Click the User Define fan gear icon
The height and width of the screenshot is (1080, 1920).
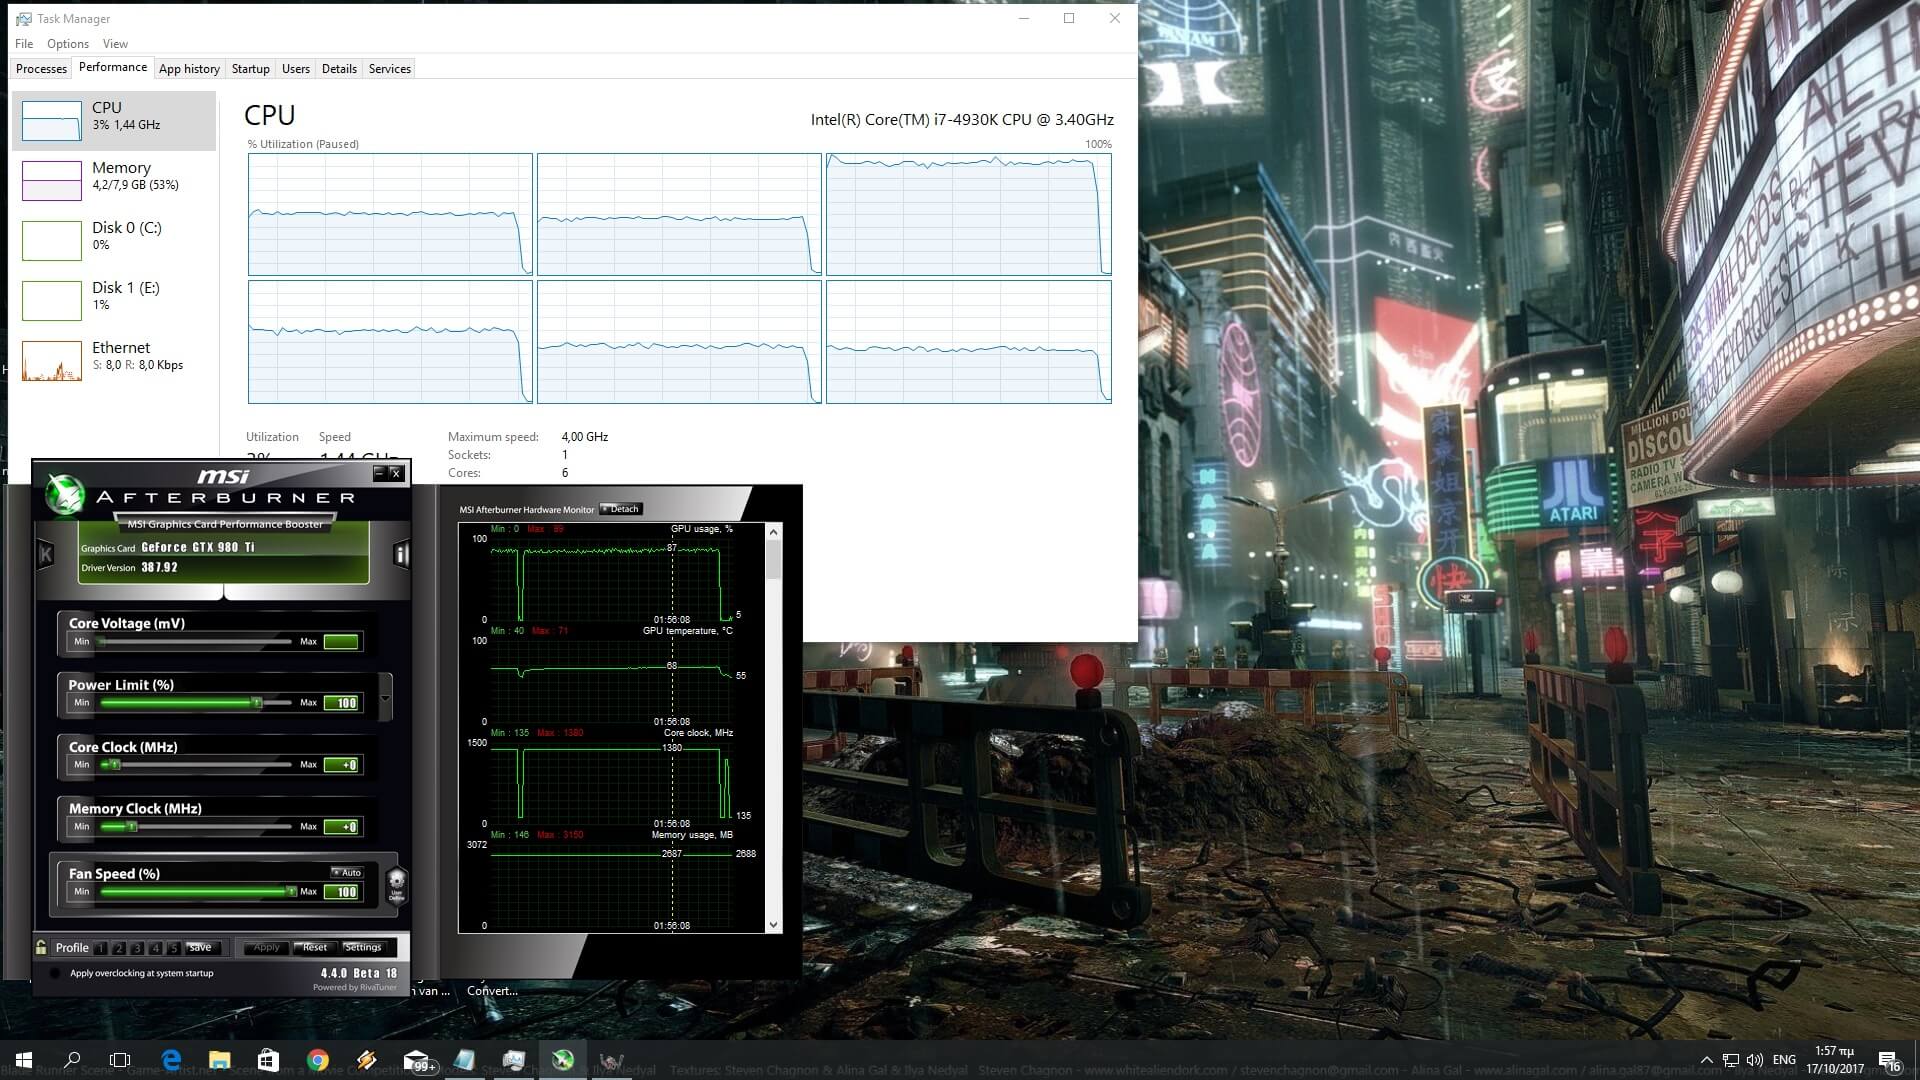396,884
